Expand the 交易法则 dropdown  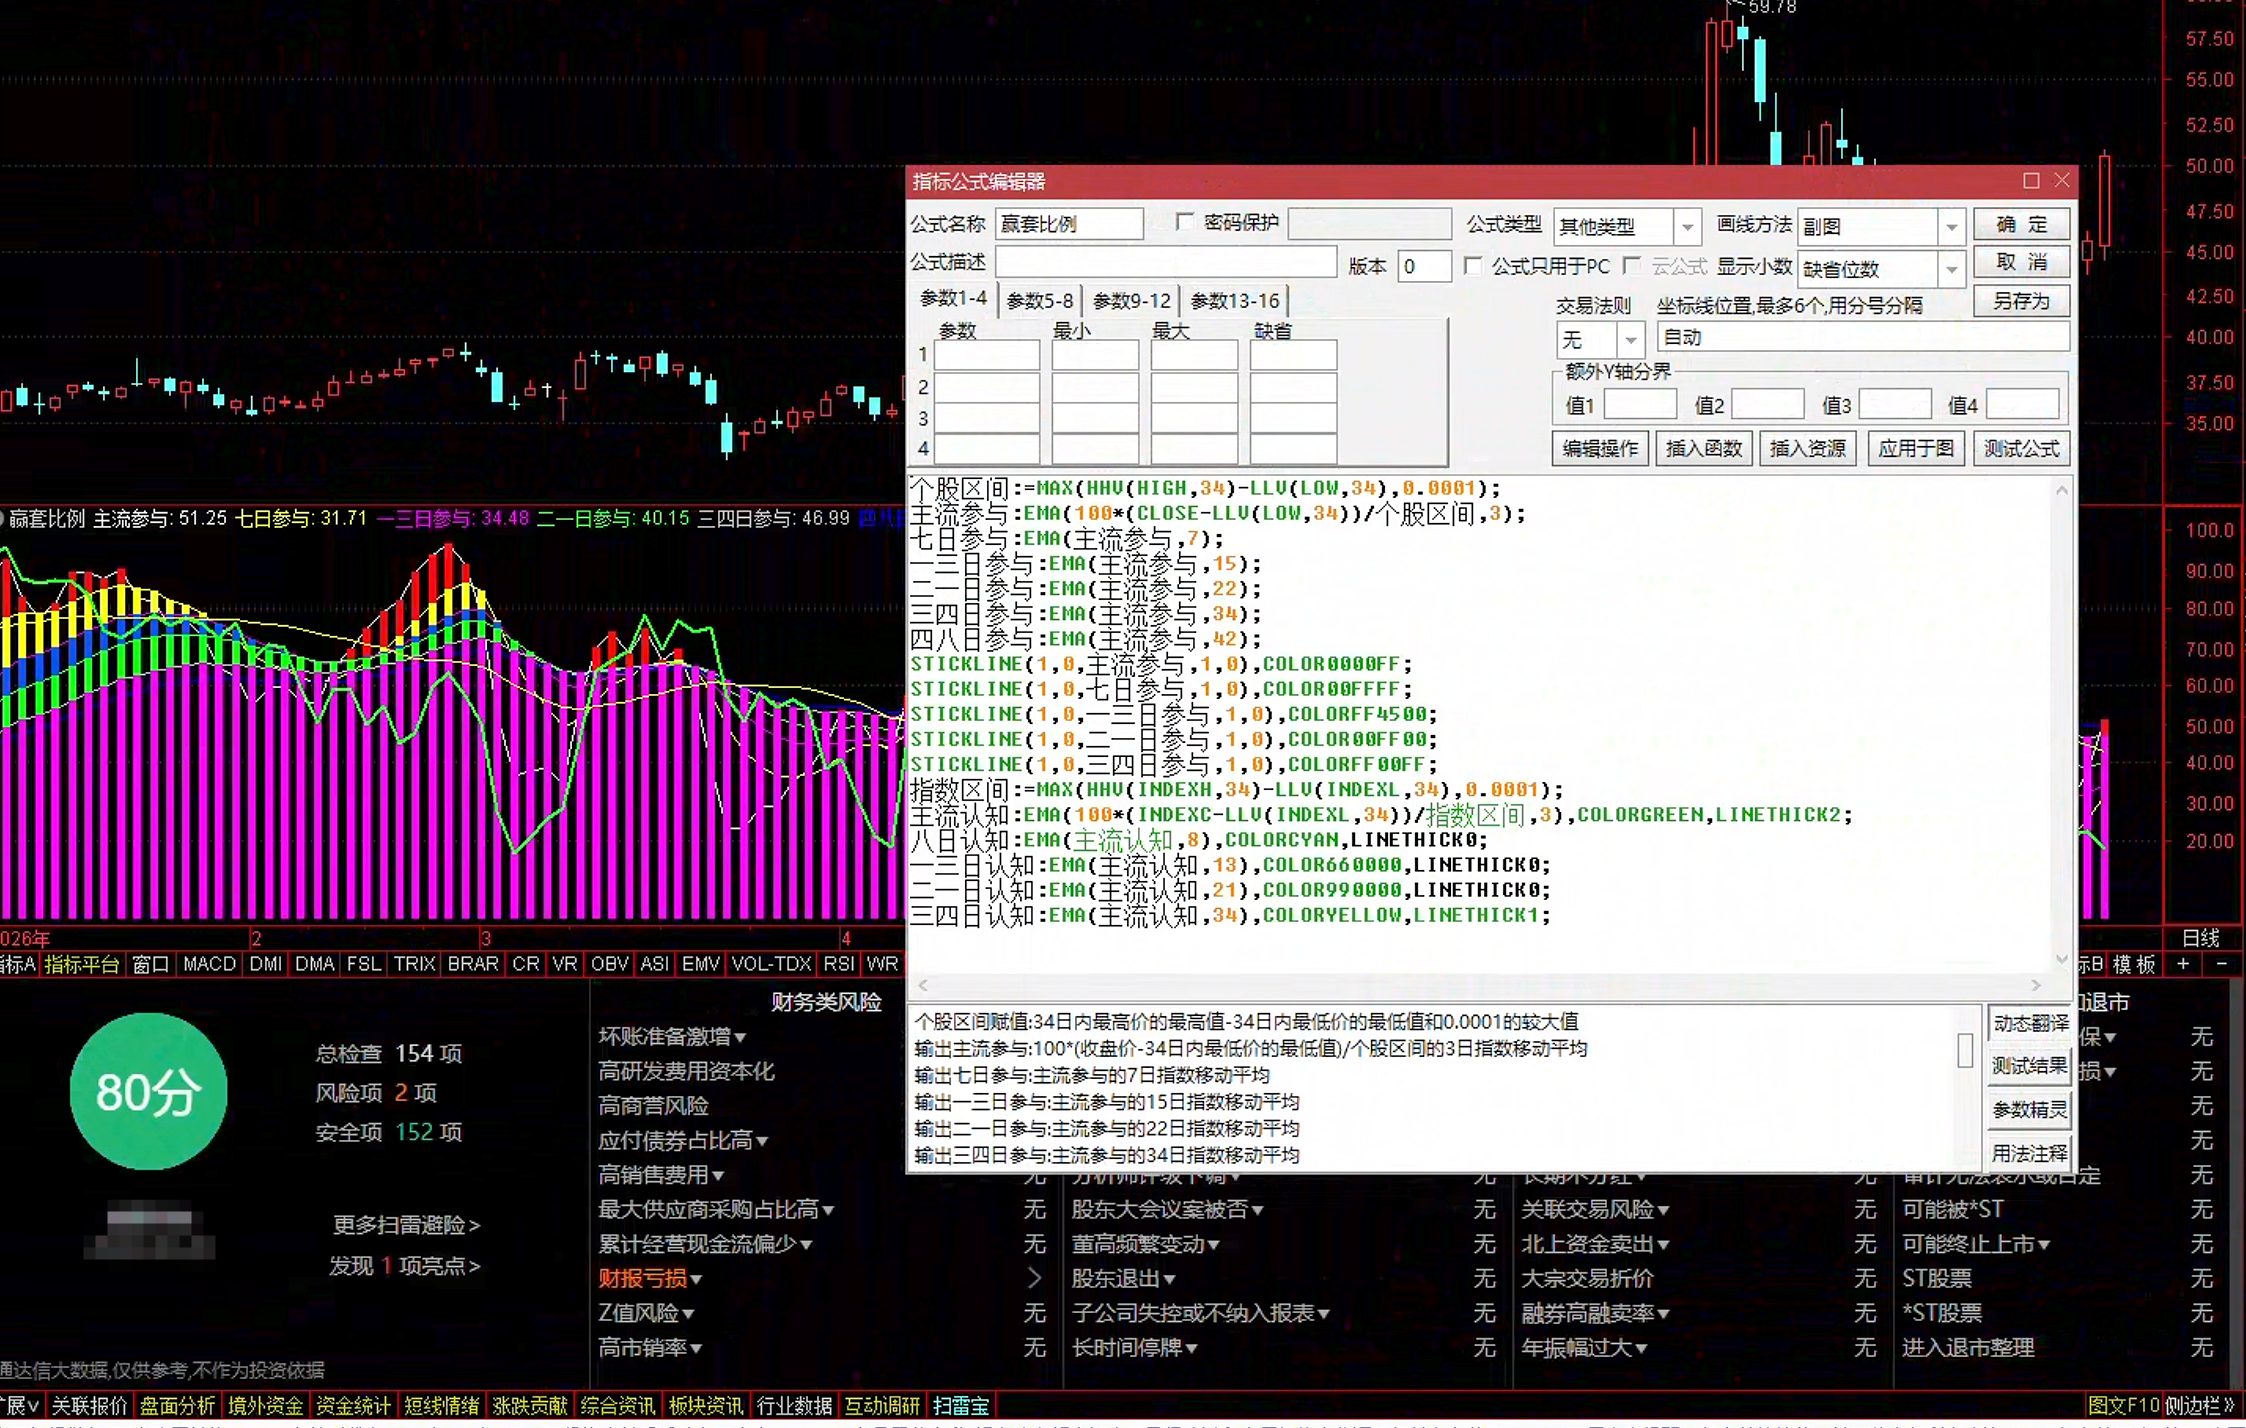pos(1631,339)
